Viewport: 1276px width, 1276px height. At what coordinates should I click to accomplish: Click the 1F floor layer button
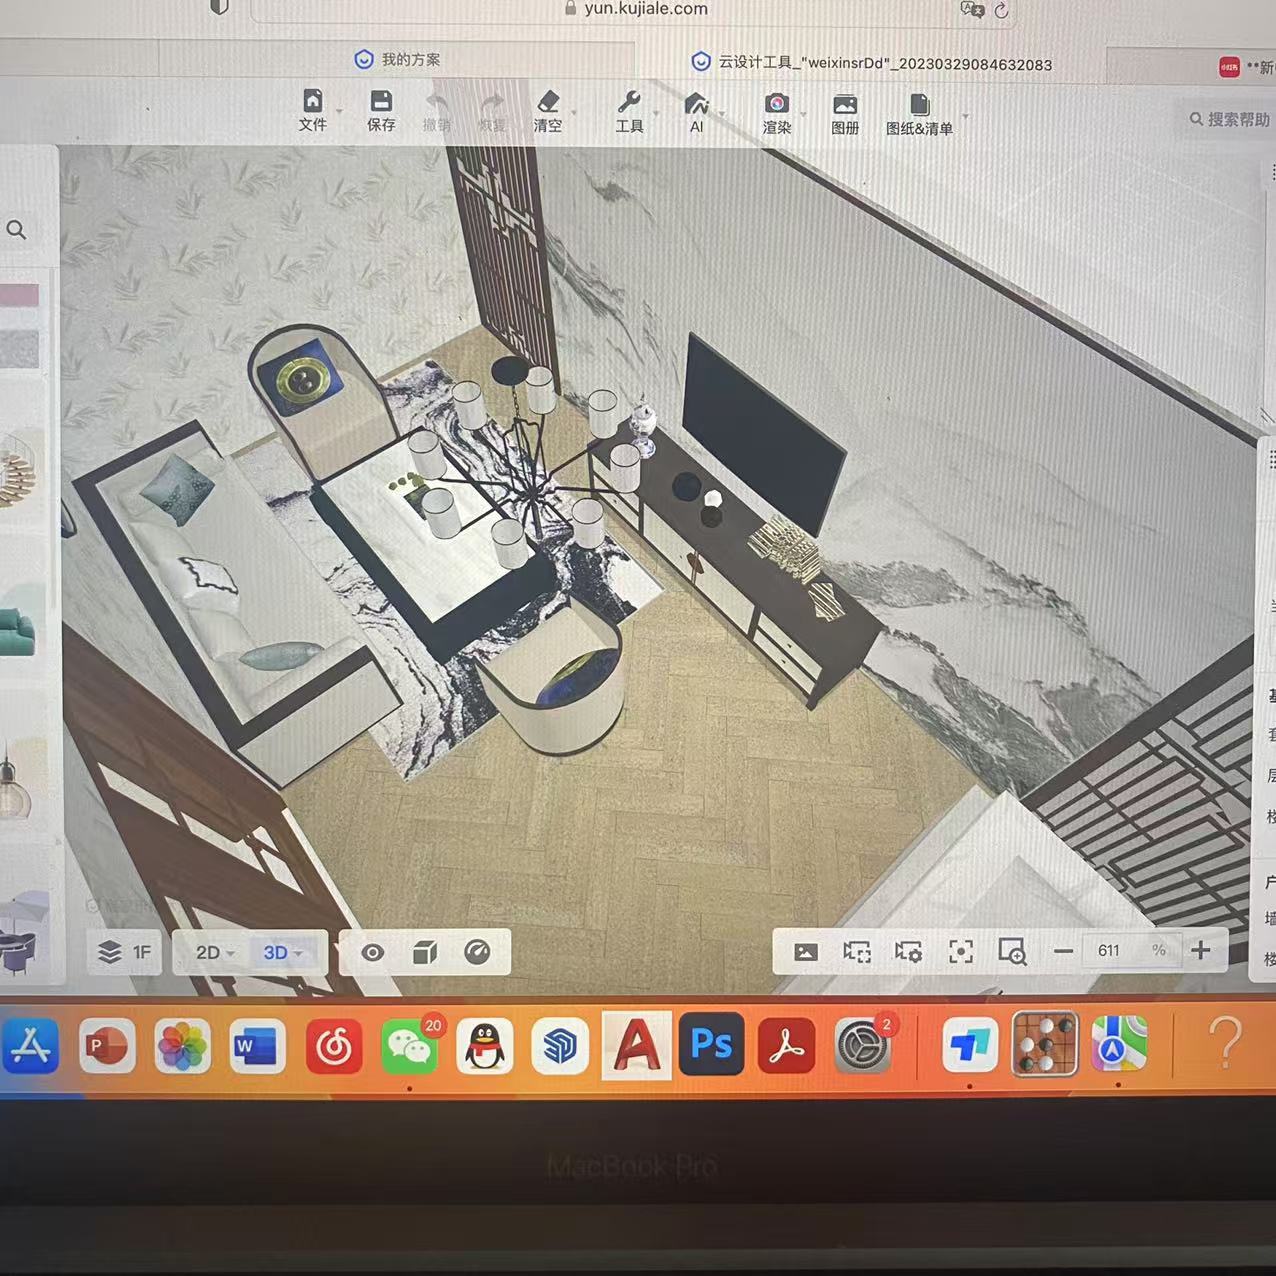(x=125, y=952)
